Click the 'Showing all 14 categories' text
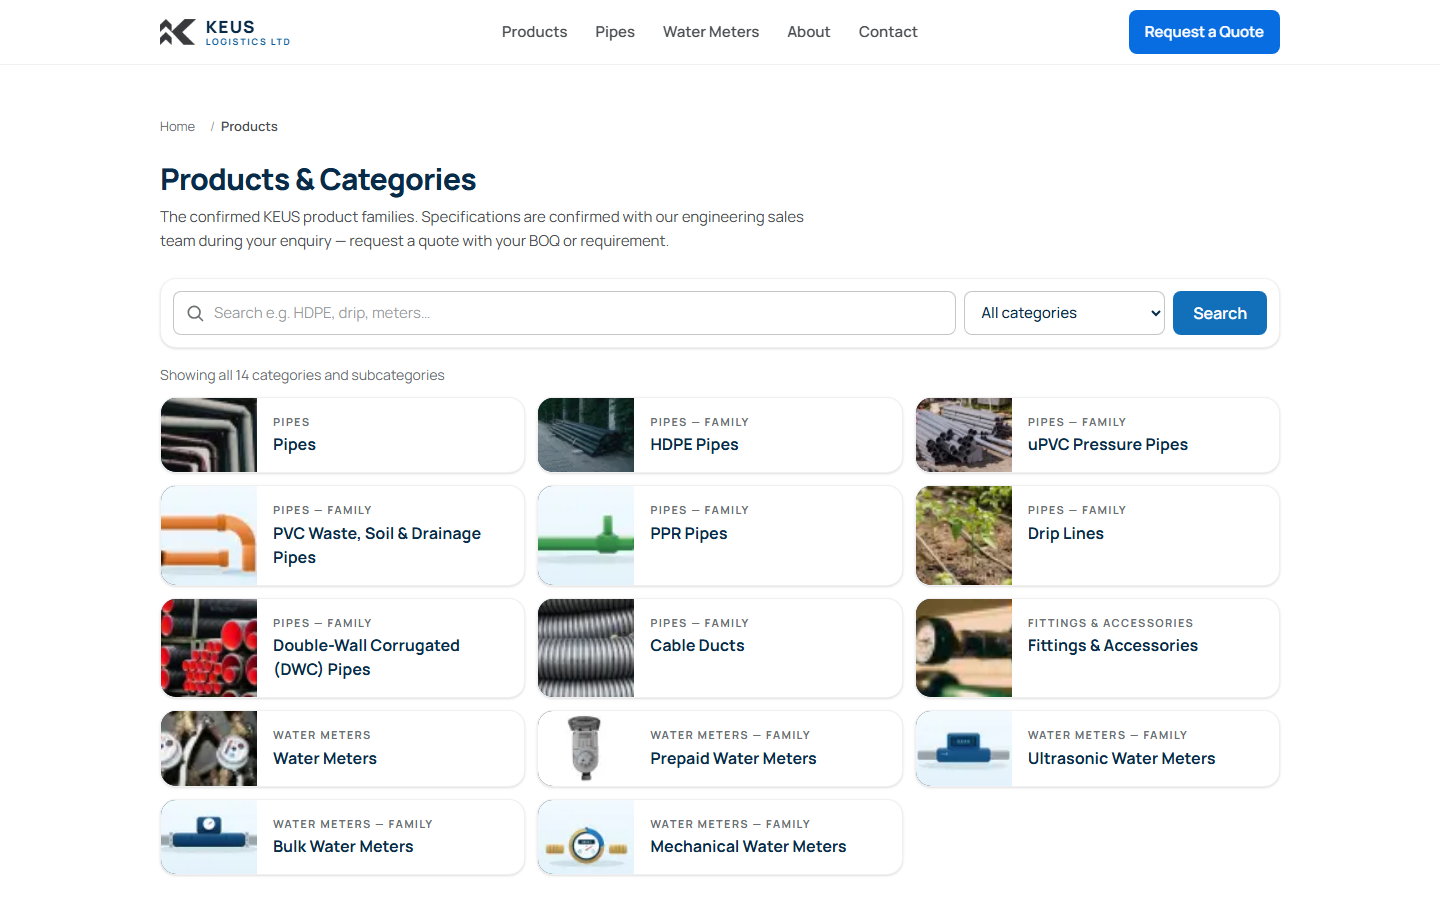1440x900 pixels. pos(302,375)
